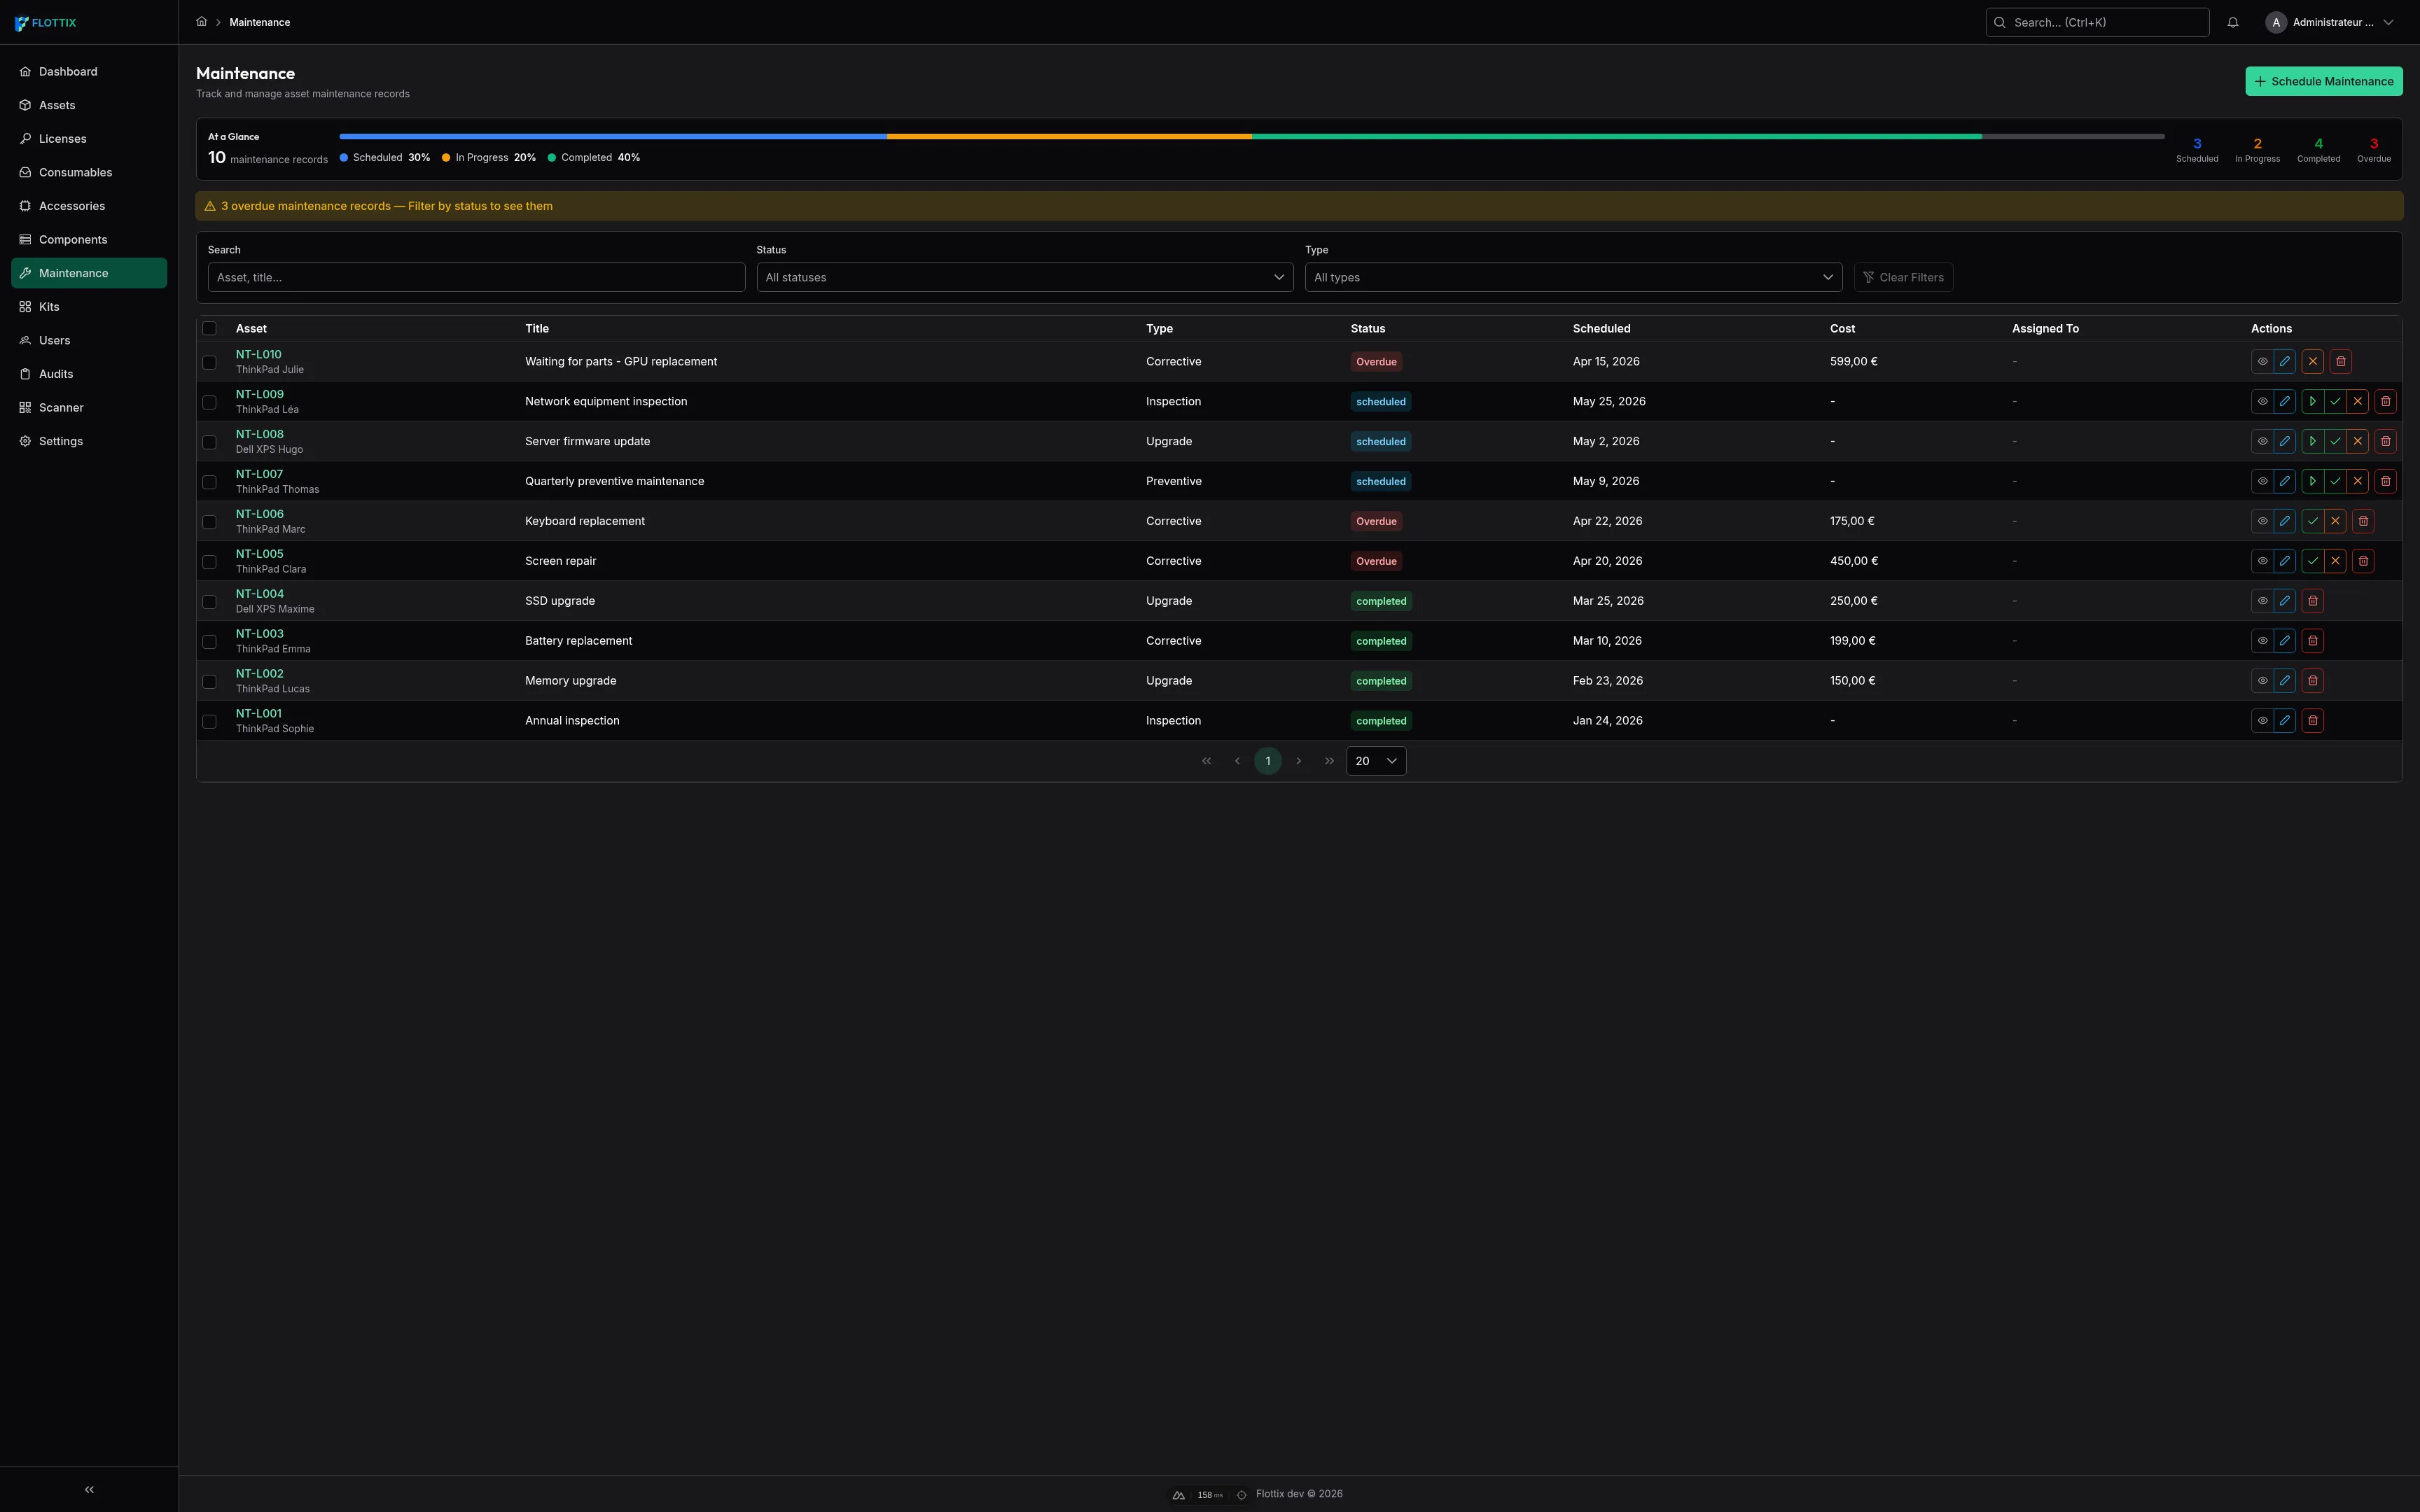This screenshot has width=2420, height=1512.
Task: Open the notifications bell
Action: tap(2233, 22)
